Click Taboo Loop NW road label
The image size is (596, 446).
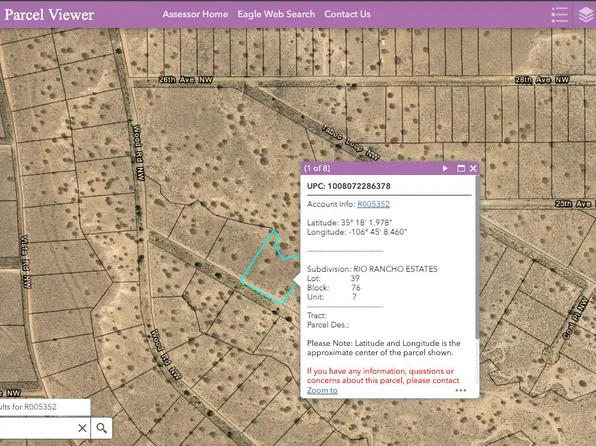[x=350, y=142]
